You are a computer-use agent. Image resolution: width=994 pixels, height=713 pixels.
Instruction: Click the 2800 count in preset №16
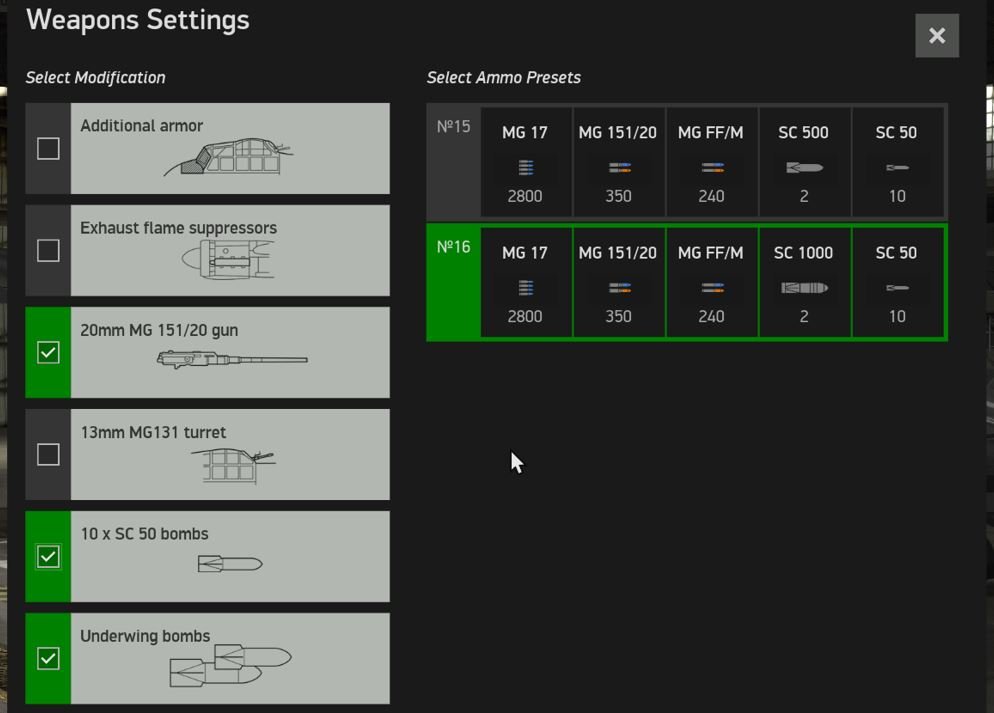click(525, 317)
